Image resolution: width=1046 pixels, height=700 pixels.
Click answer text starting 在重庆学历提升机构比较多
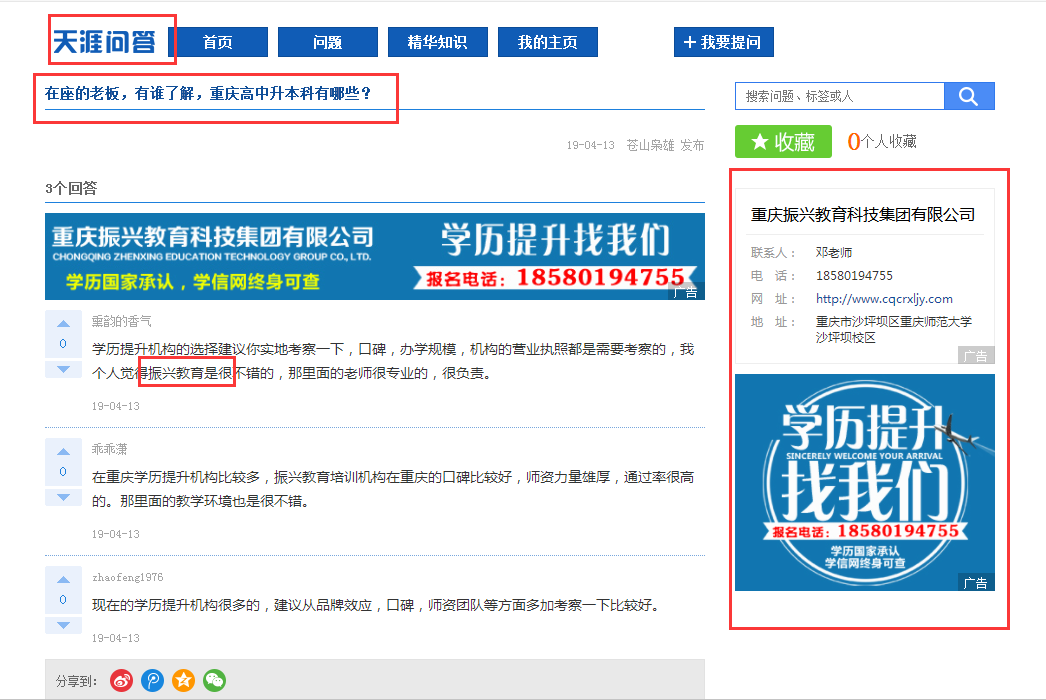(x=393, y=489)
